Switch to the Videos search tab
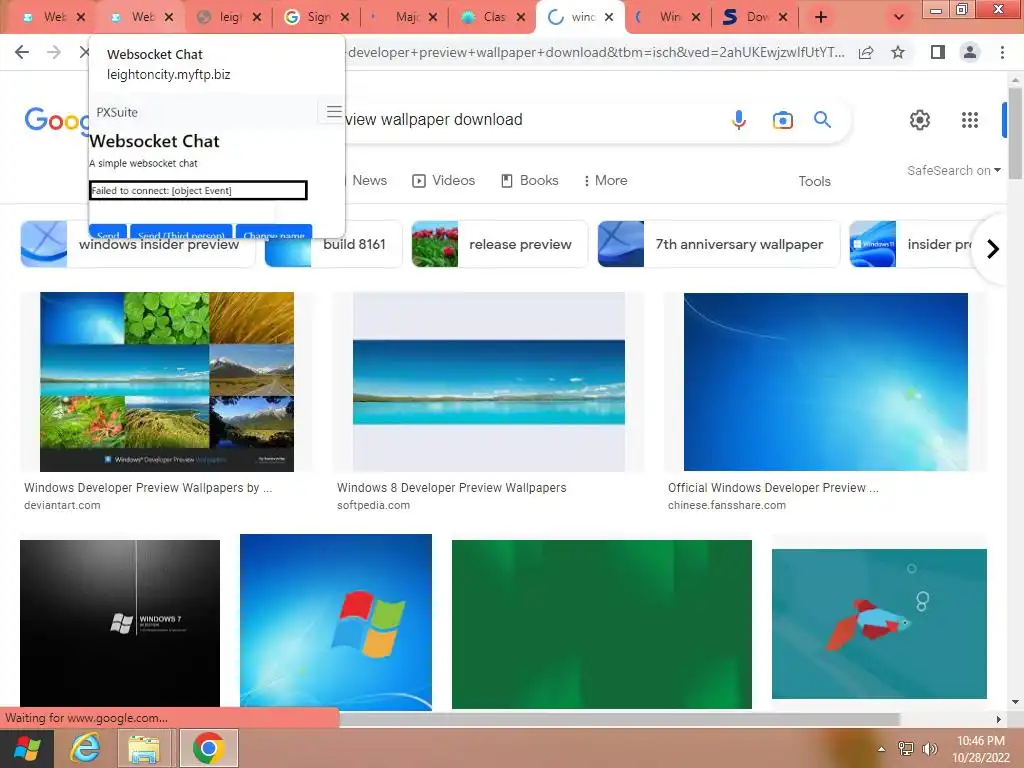 pos(443,180)
